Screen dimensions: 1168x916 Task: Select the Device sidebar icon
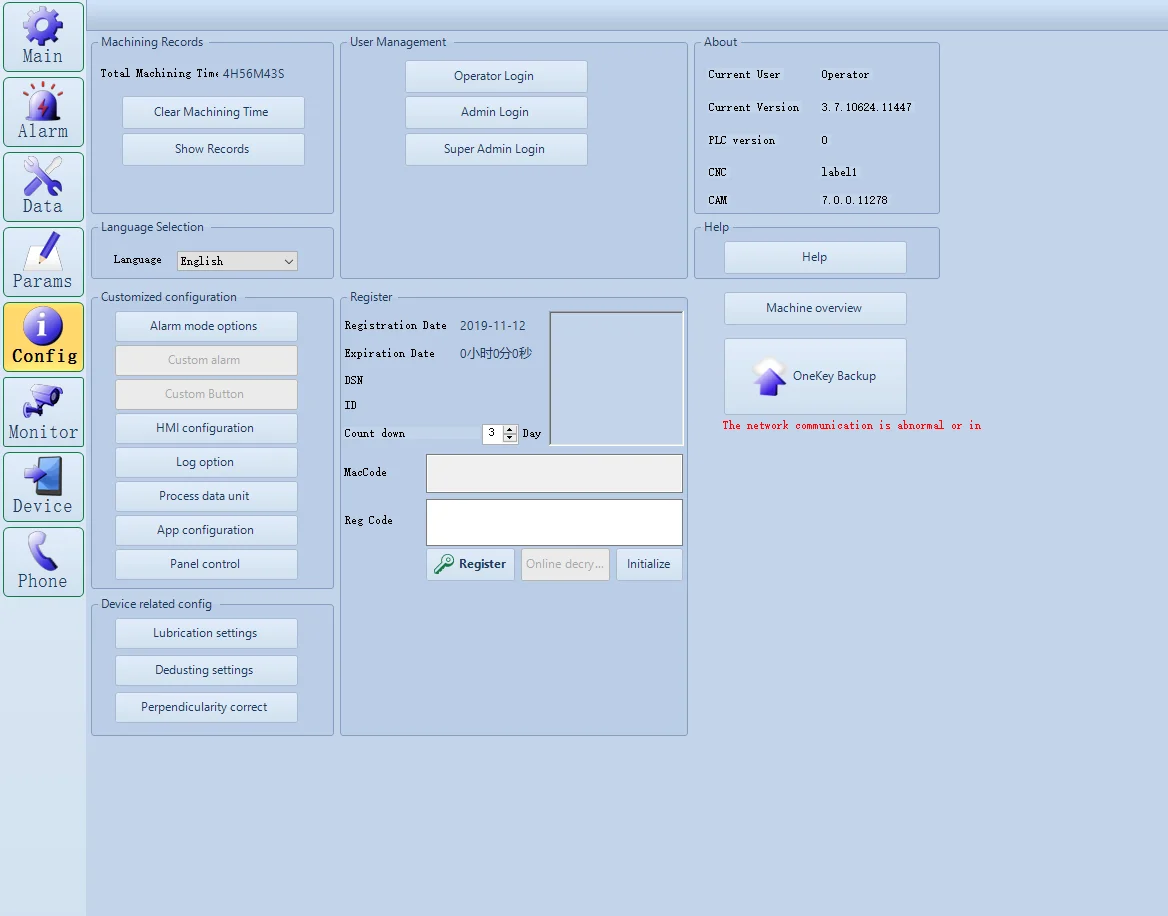point(42,486)
